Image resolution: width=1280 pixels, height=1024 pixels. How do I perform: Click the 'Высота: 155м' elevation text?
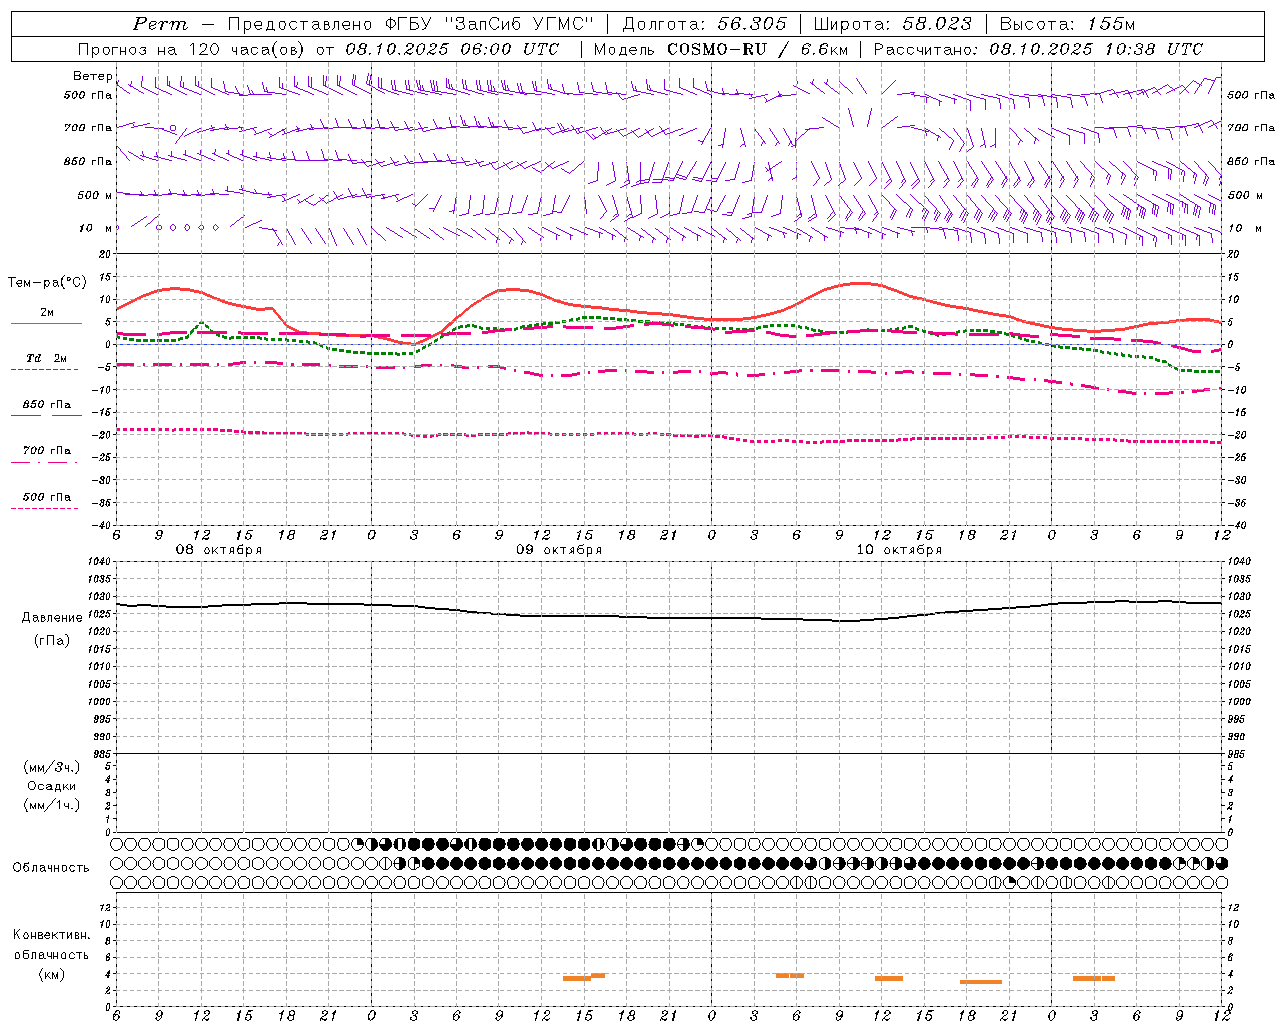point(1068,24)
